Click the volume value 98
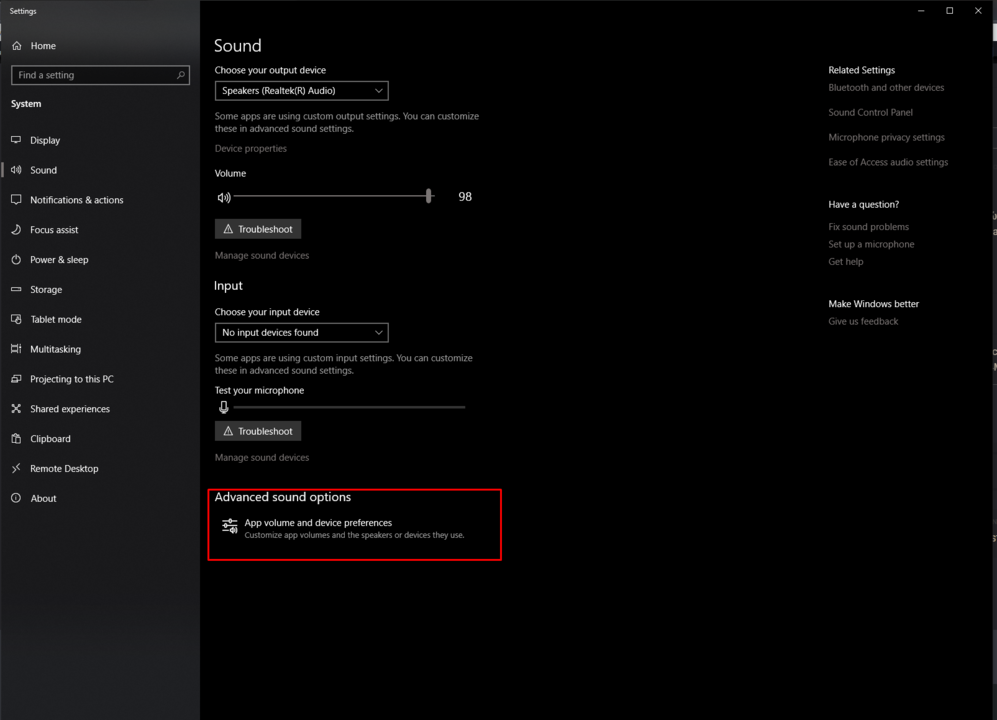Screen dimensions: 997x720 pos(465,197)
